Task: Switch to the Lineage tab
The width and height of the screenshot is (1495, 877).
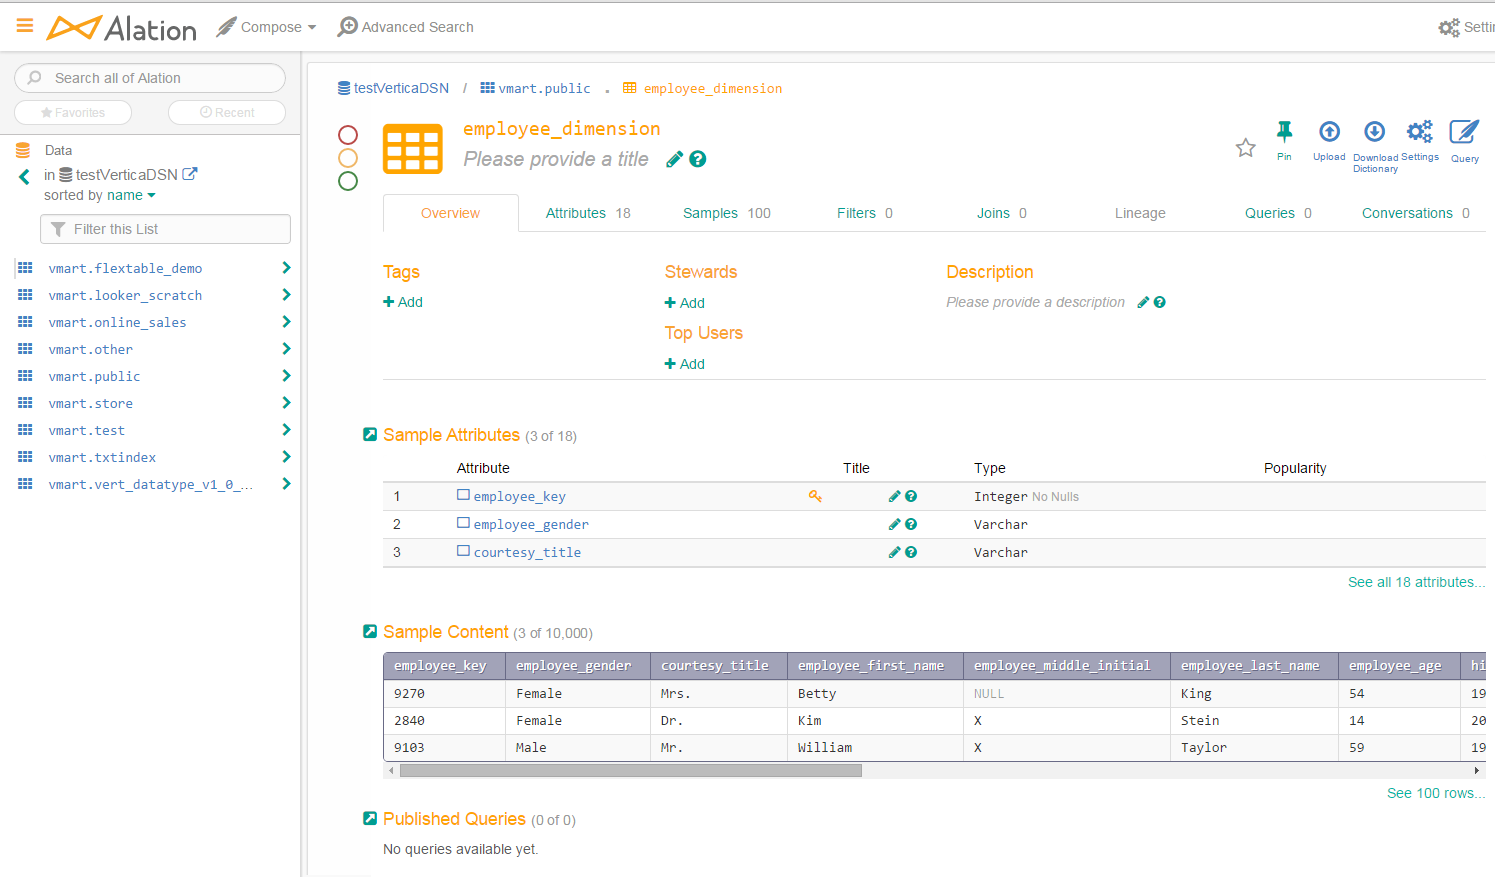Action: coord(1140,213)
